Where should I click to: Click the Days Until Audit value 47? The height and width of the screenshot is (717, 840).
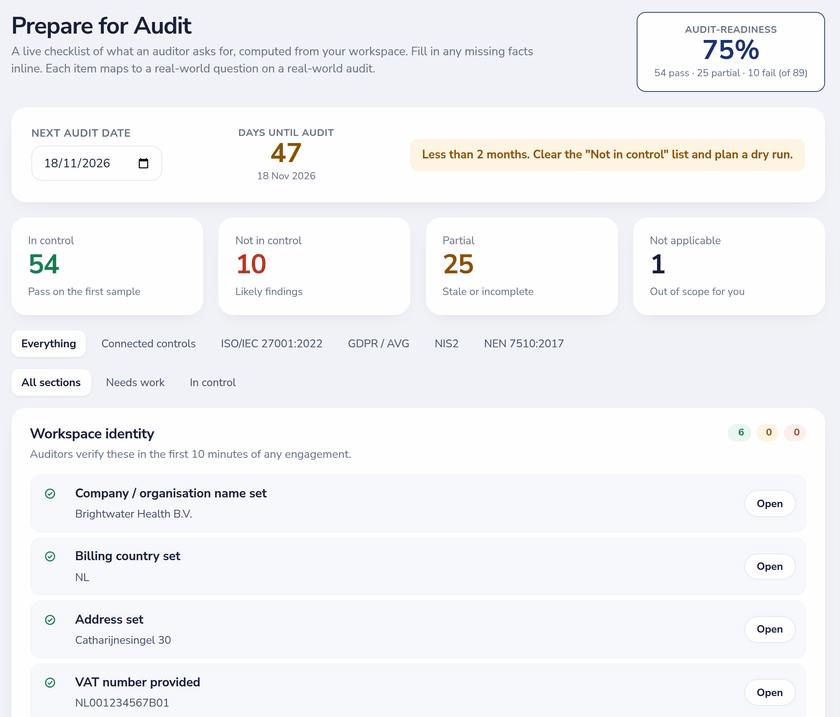coord(286,153)
